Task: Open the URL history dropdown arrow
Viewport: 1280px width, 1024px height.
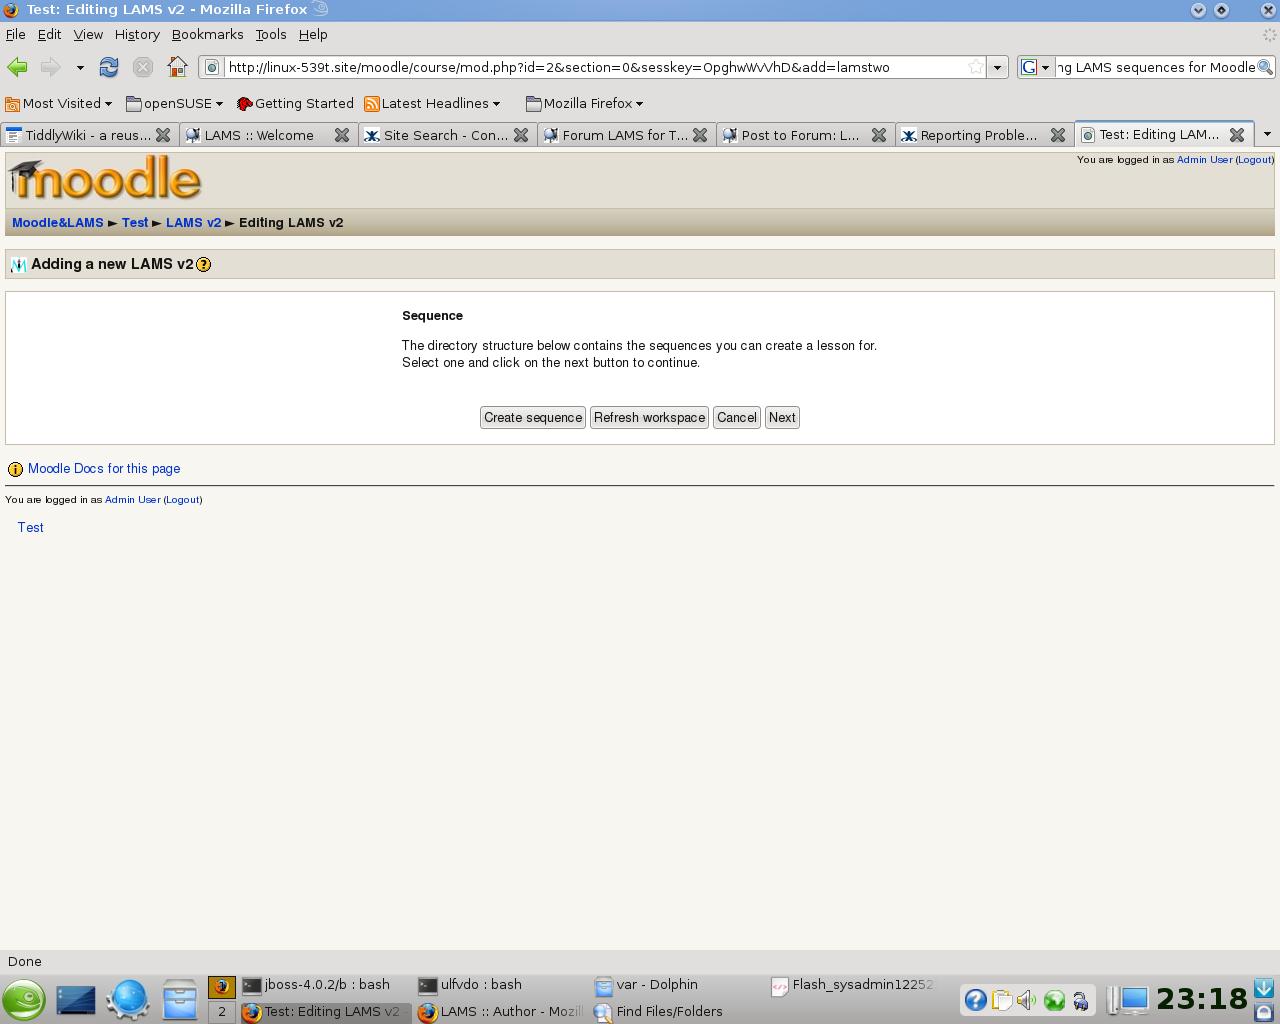Action: (997, 67)
